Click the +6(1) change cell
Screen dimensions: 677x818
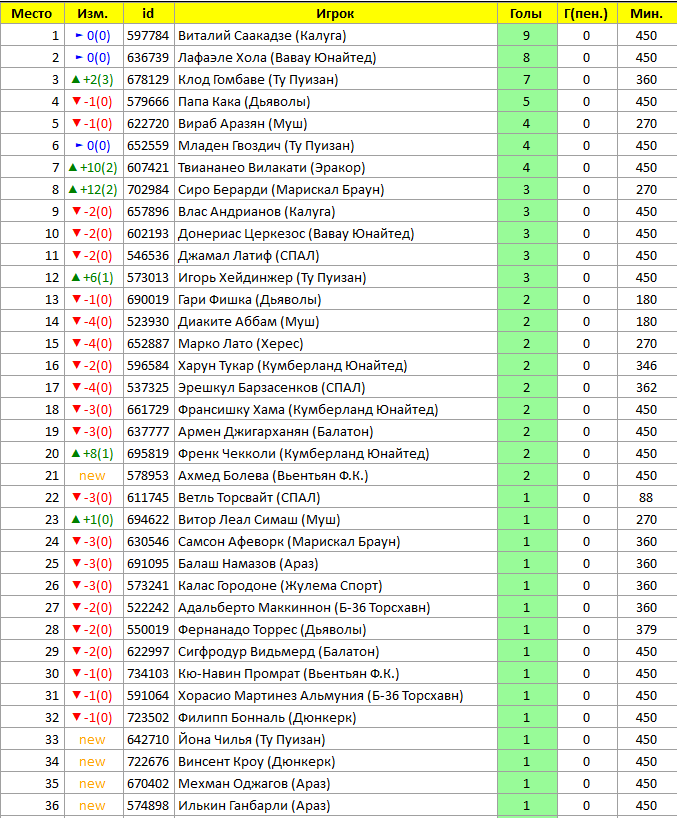pyautogui.click(x=93, y=278)
